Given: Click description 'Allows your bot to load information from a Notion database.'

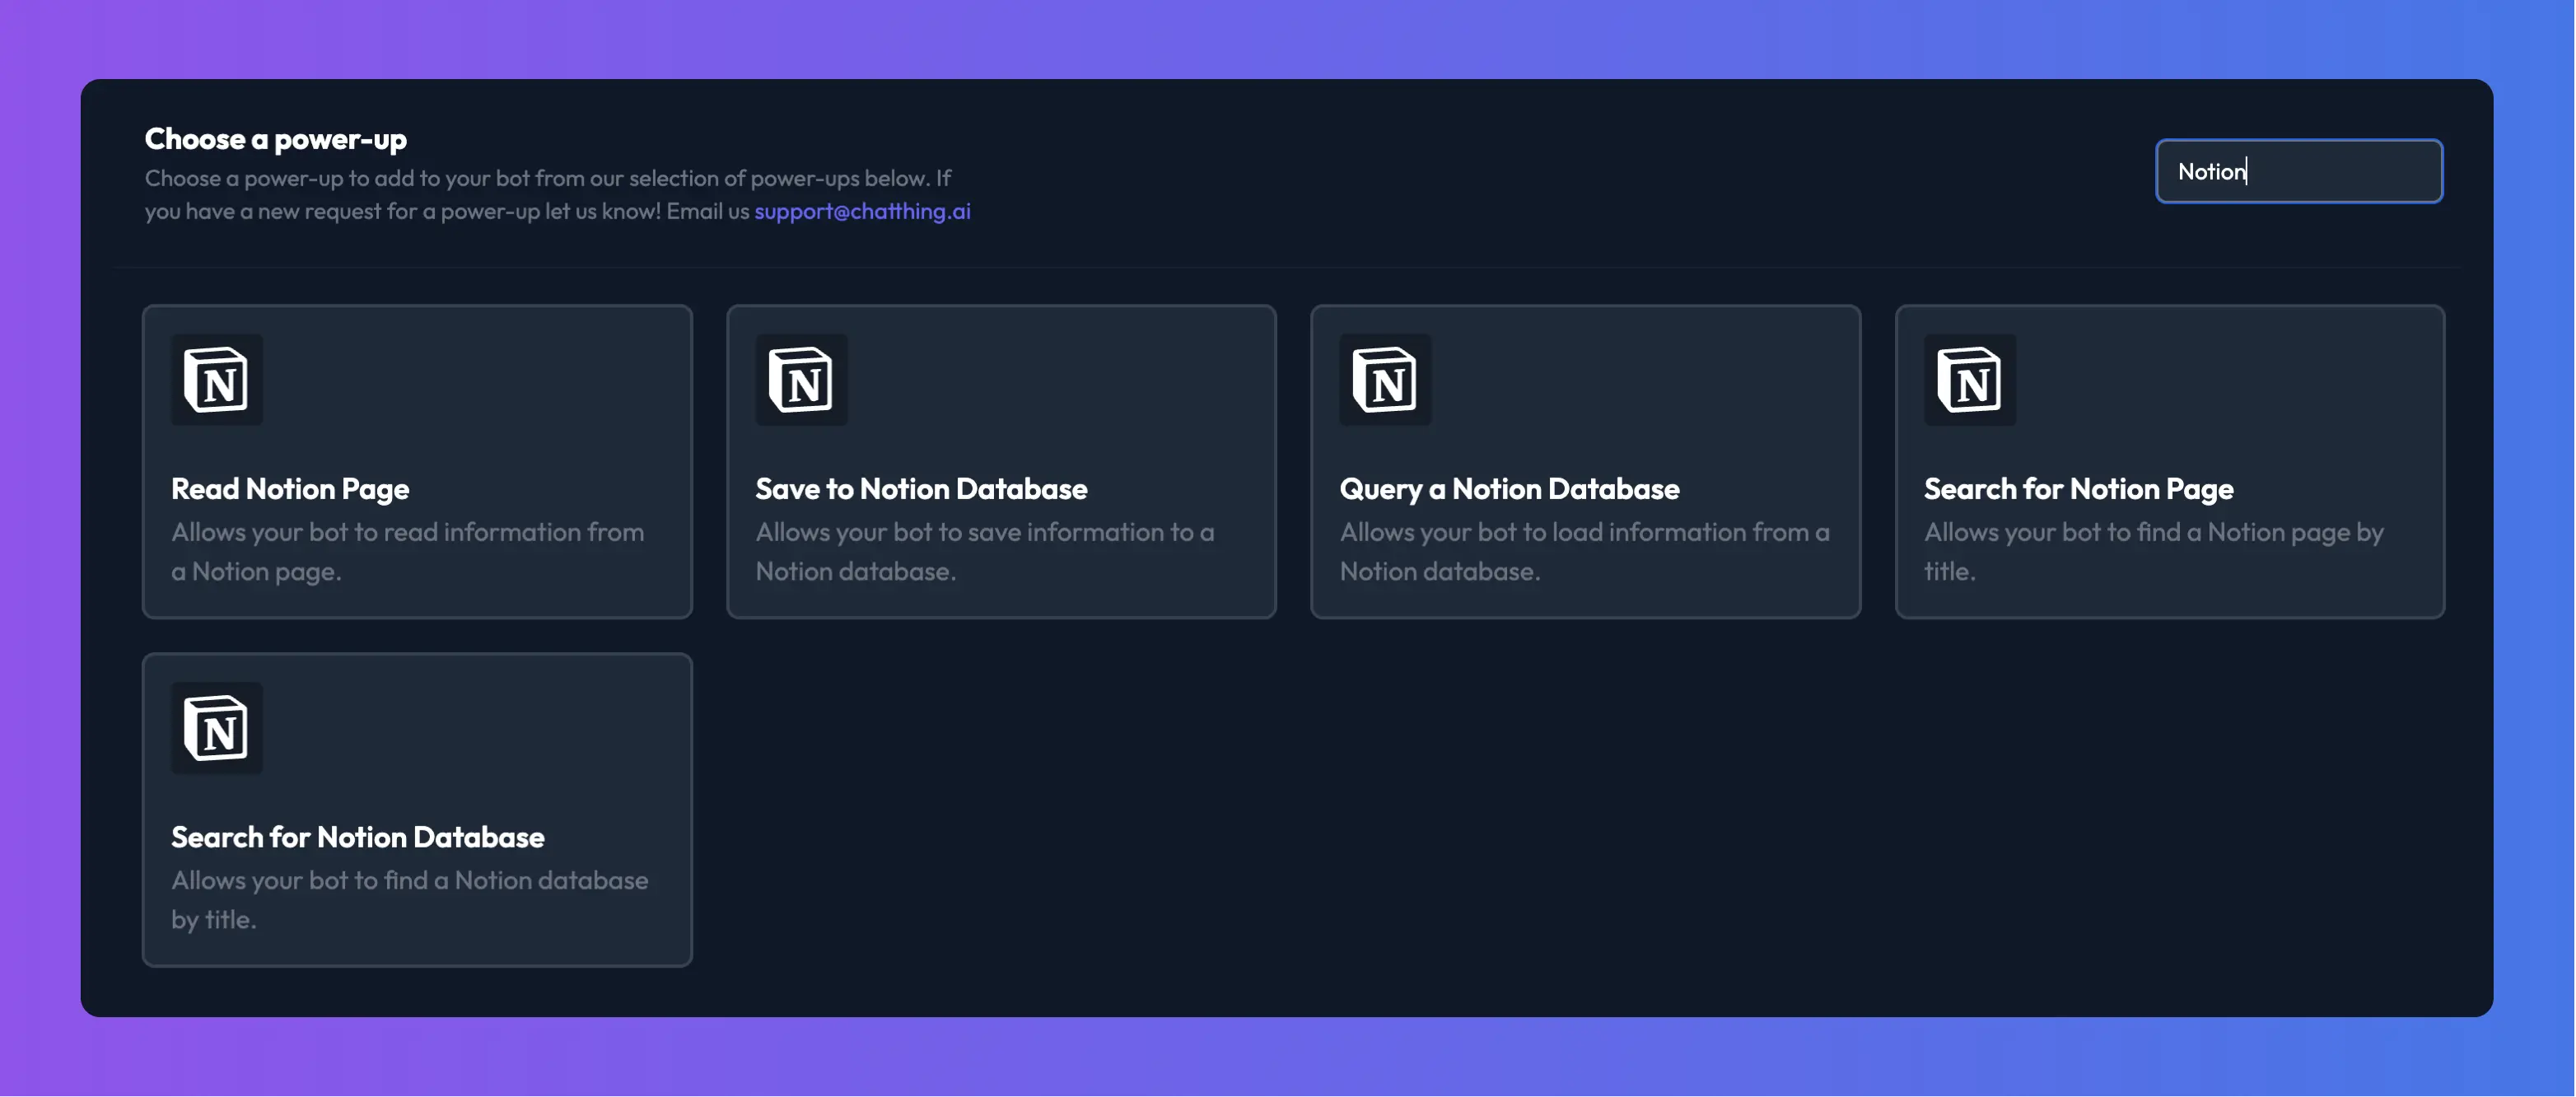Looking at the screenshot, I should [1585, 552].
